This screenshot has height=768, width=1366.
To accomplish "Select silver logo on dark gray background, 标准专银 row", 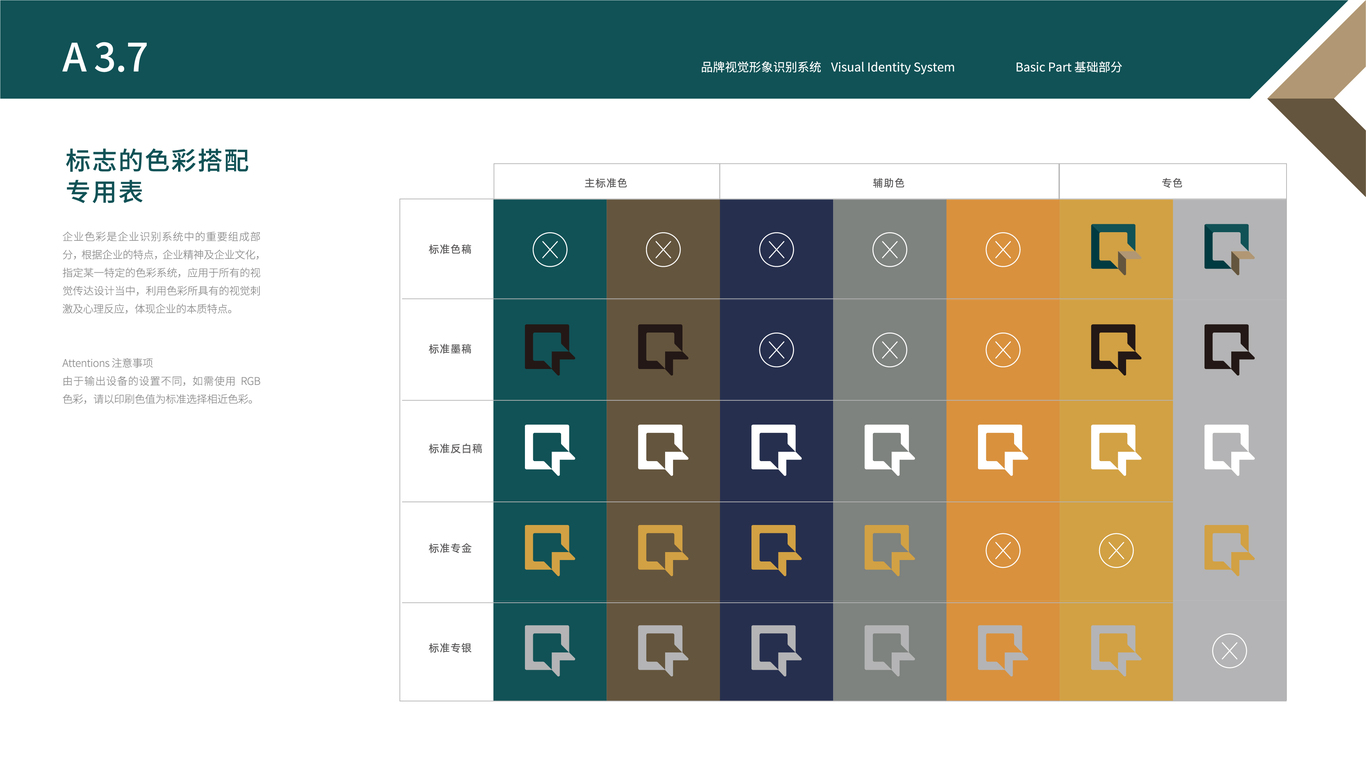I will pos(889,649).
